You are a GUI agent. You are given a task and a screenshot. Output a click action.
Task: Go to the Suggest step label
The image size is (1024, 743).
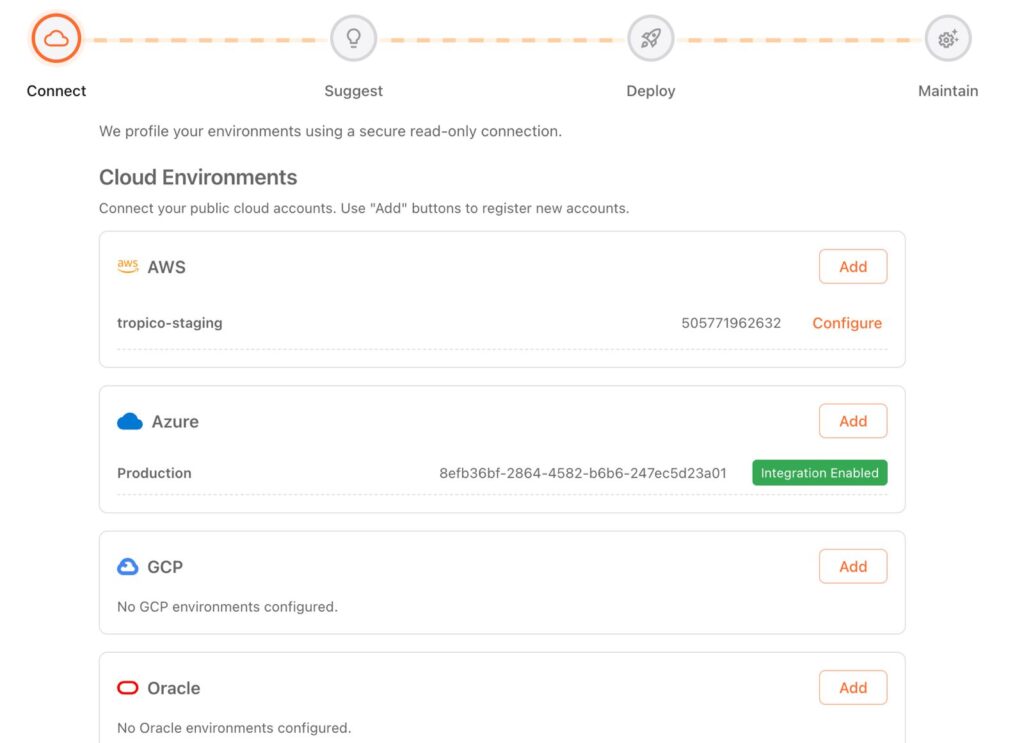point(353,91)
